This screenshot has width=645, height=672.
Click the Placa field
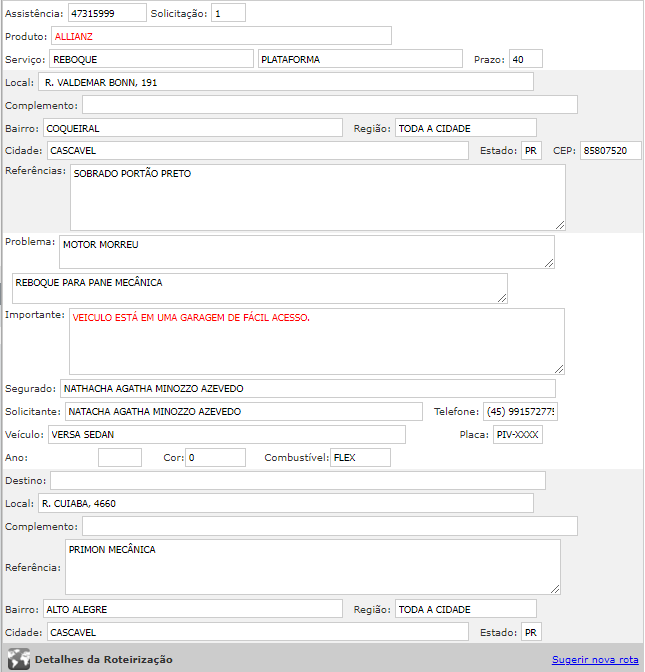pos(517,435)
